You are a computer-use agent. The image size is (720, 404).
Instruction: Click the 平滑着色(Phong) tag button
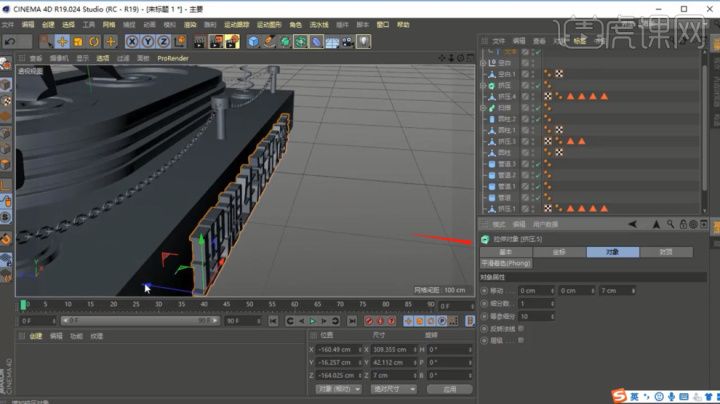pos(506,263)
